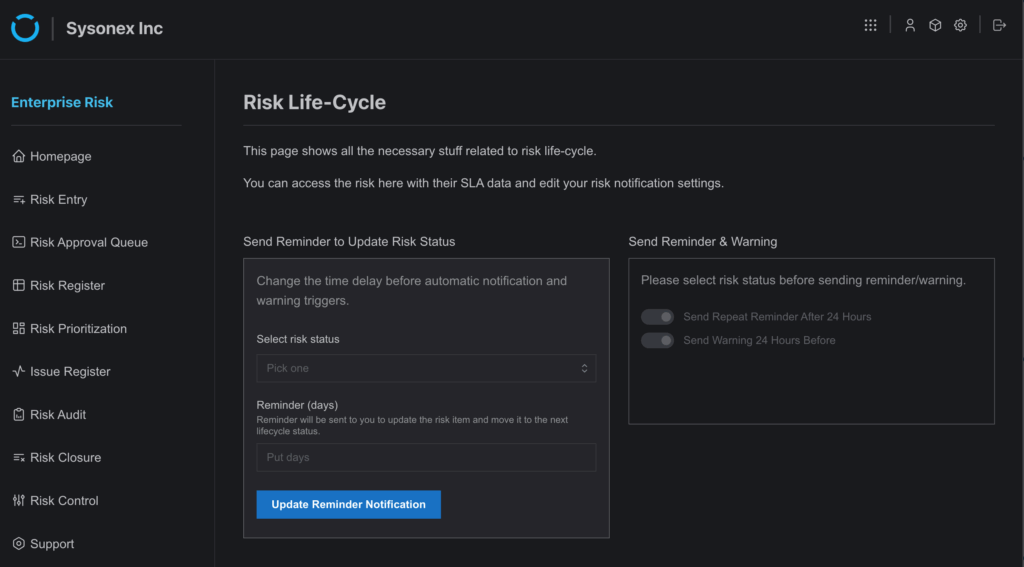This screenshot has width=1024, height=567.
Task: Toggle Send Warning 24 Hours Before
Action: 657,340
